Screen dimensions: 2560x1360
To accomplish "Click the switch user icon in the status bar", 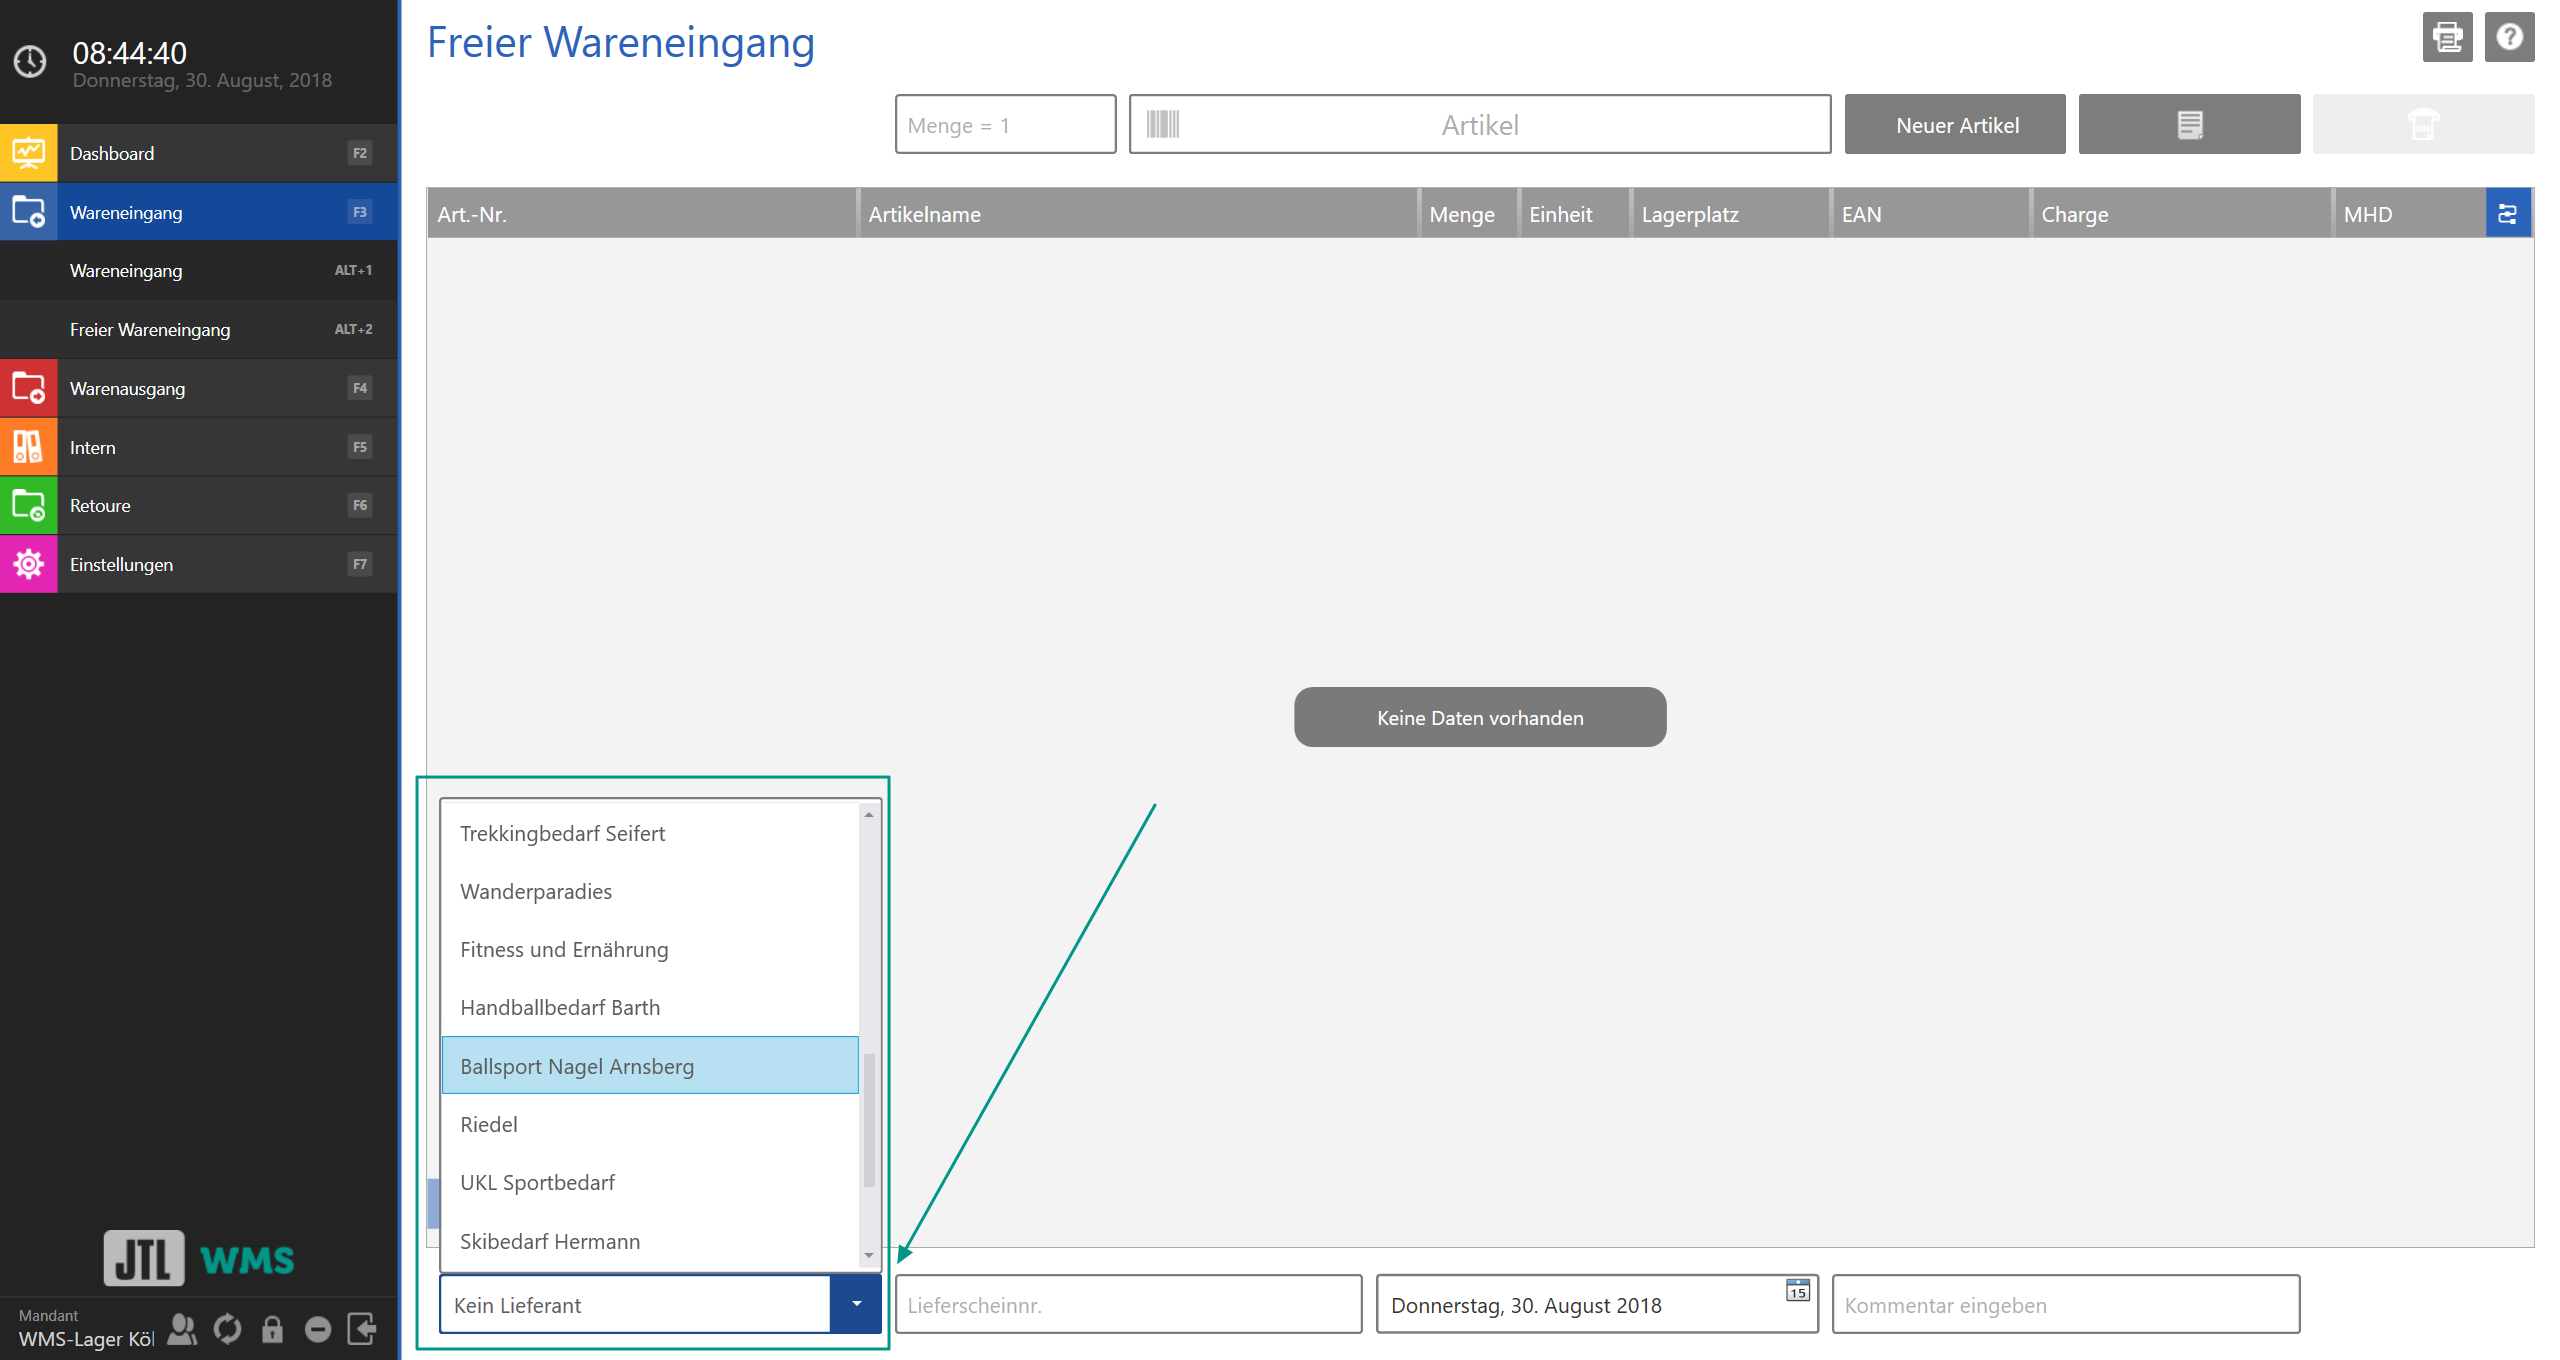I will [x=182, y=1328].
